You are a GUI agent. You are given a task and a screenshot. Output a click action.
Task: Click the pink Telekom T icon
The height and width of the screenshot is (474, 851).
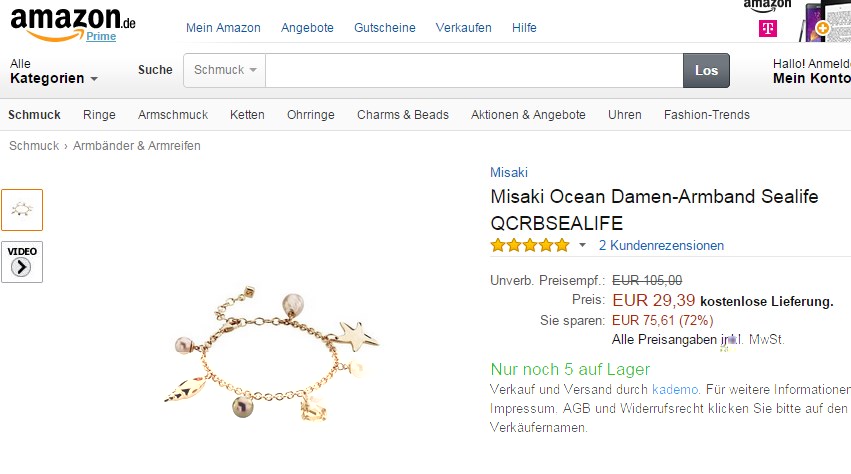pyautogui.click(x=767, y=28)
